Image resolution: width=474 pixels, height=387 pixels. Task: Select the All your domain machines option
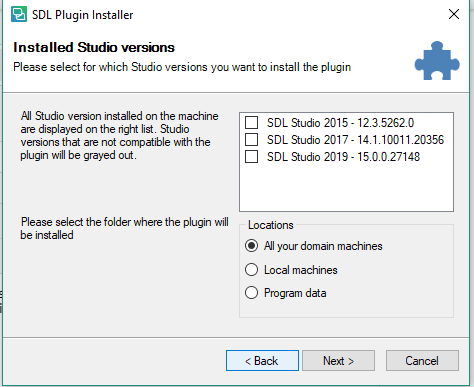pos(251,246)
